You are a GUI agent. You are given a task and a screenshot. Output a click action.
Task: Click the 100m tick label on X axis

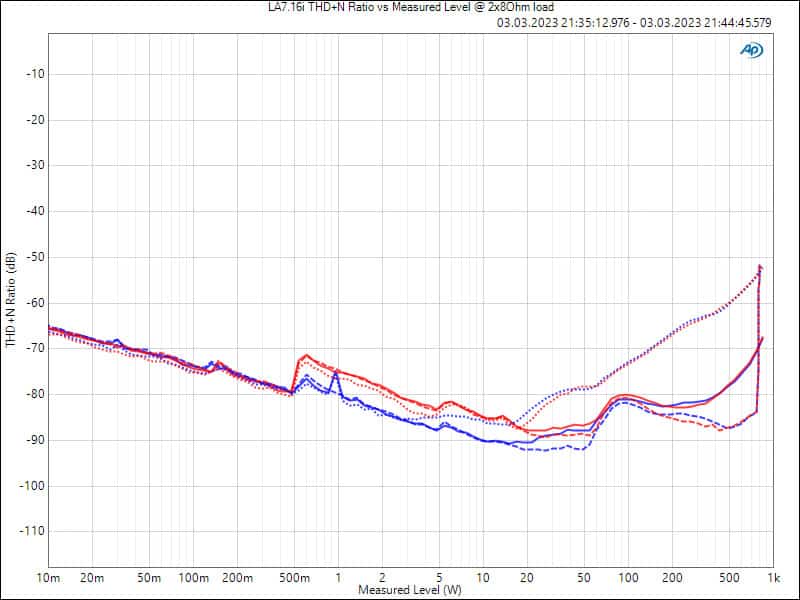click(x=193, y=579)
